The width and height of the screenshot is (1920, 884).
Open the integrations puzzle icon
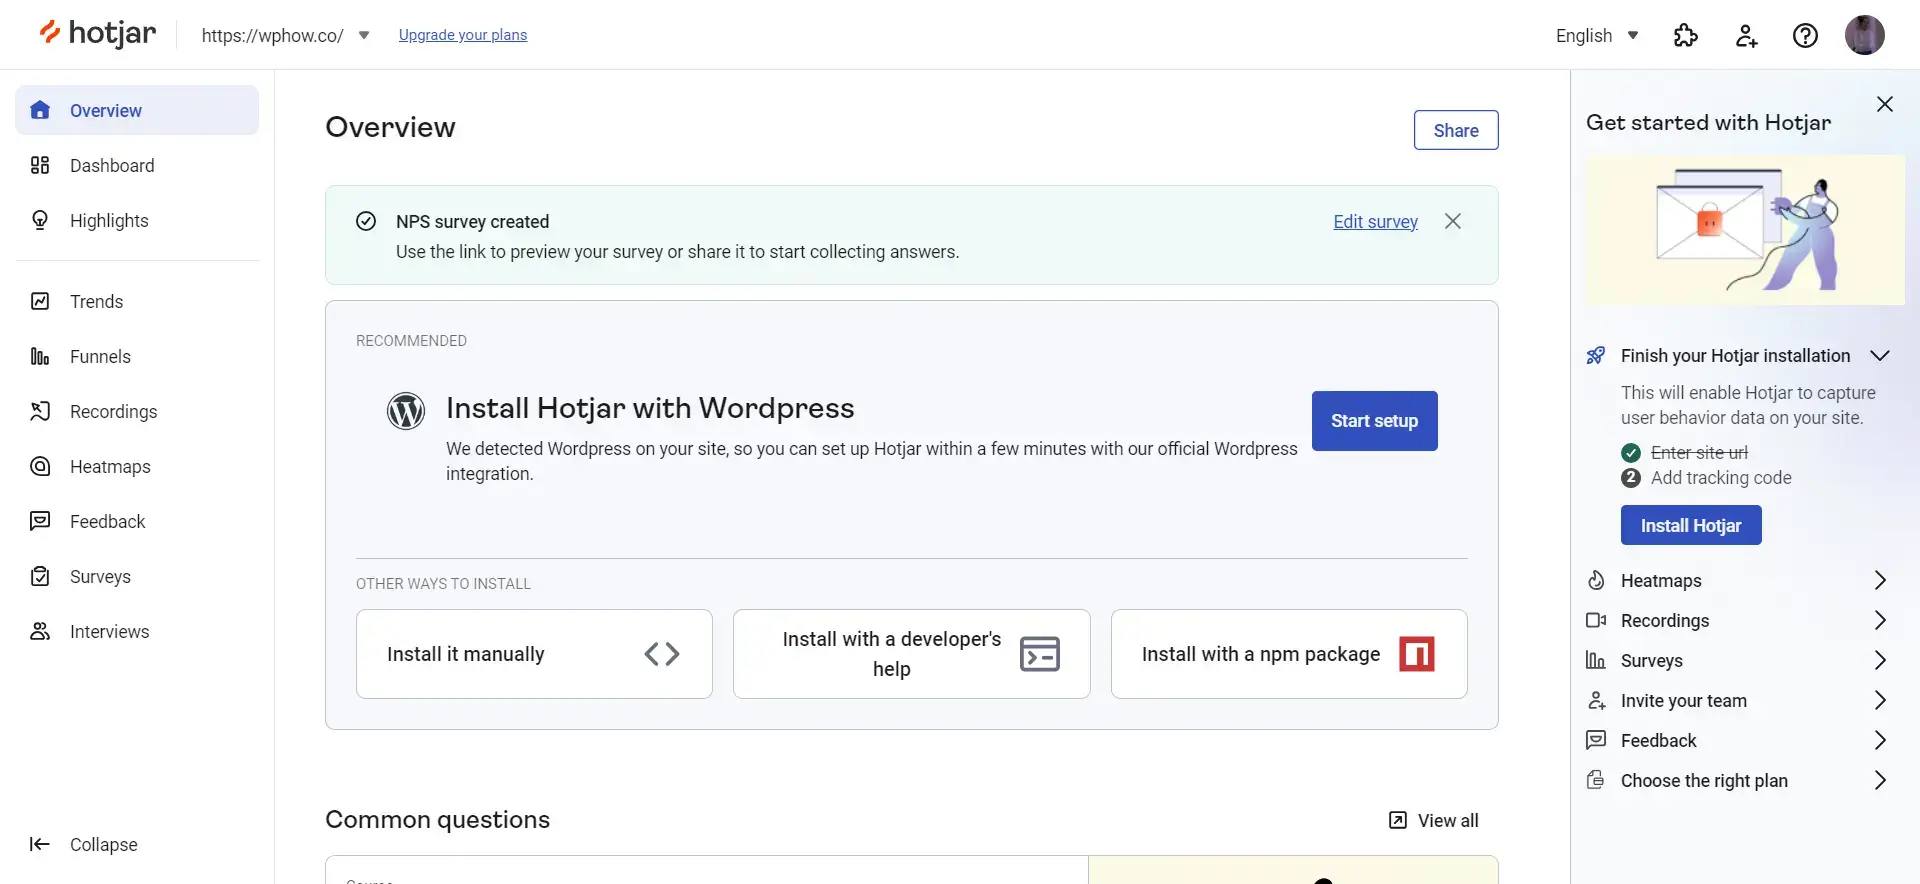(1686, 36)
